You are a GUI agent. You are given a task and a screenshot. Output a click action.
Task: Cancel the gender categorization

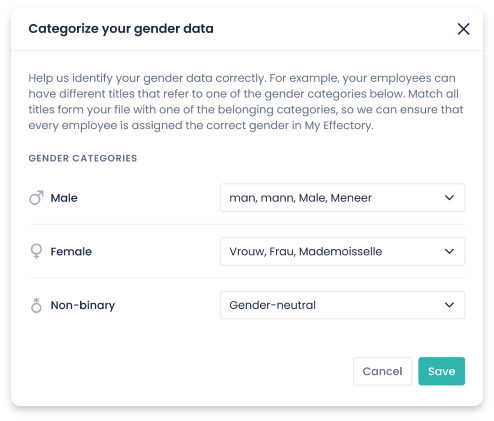382,371
